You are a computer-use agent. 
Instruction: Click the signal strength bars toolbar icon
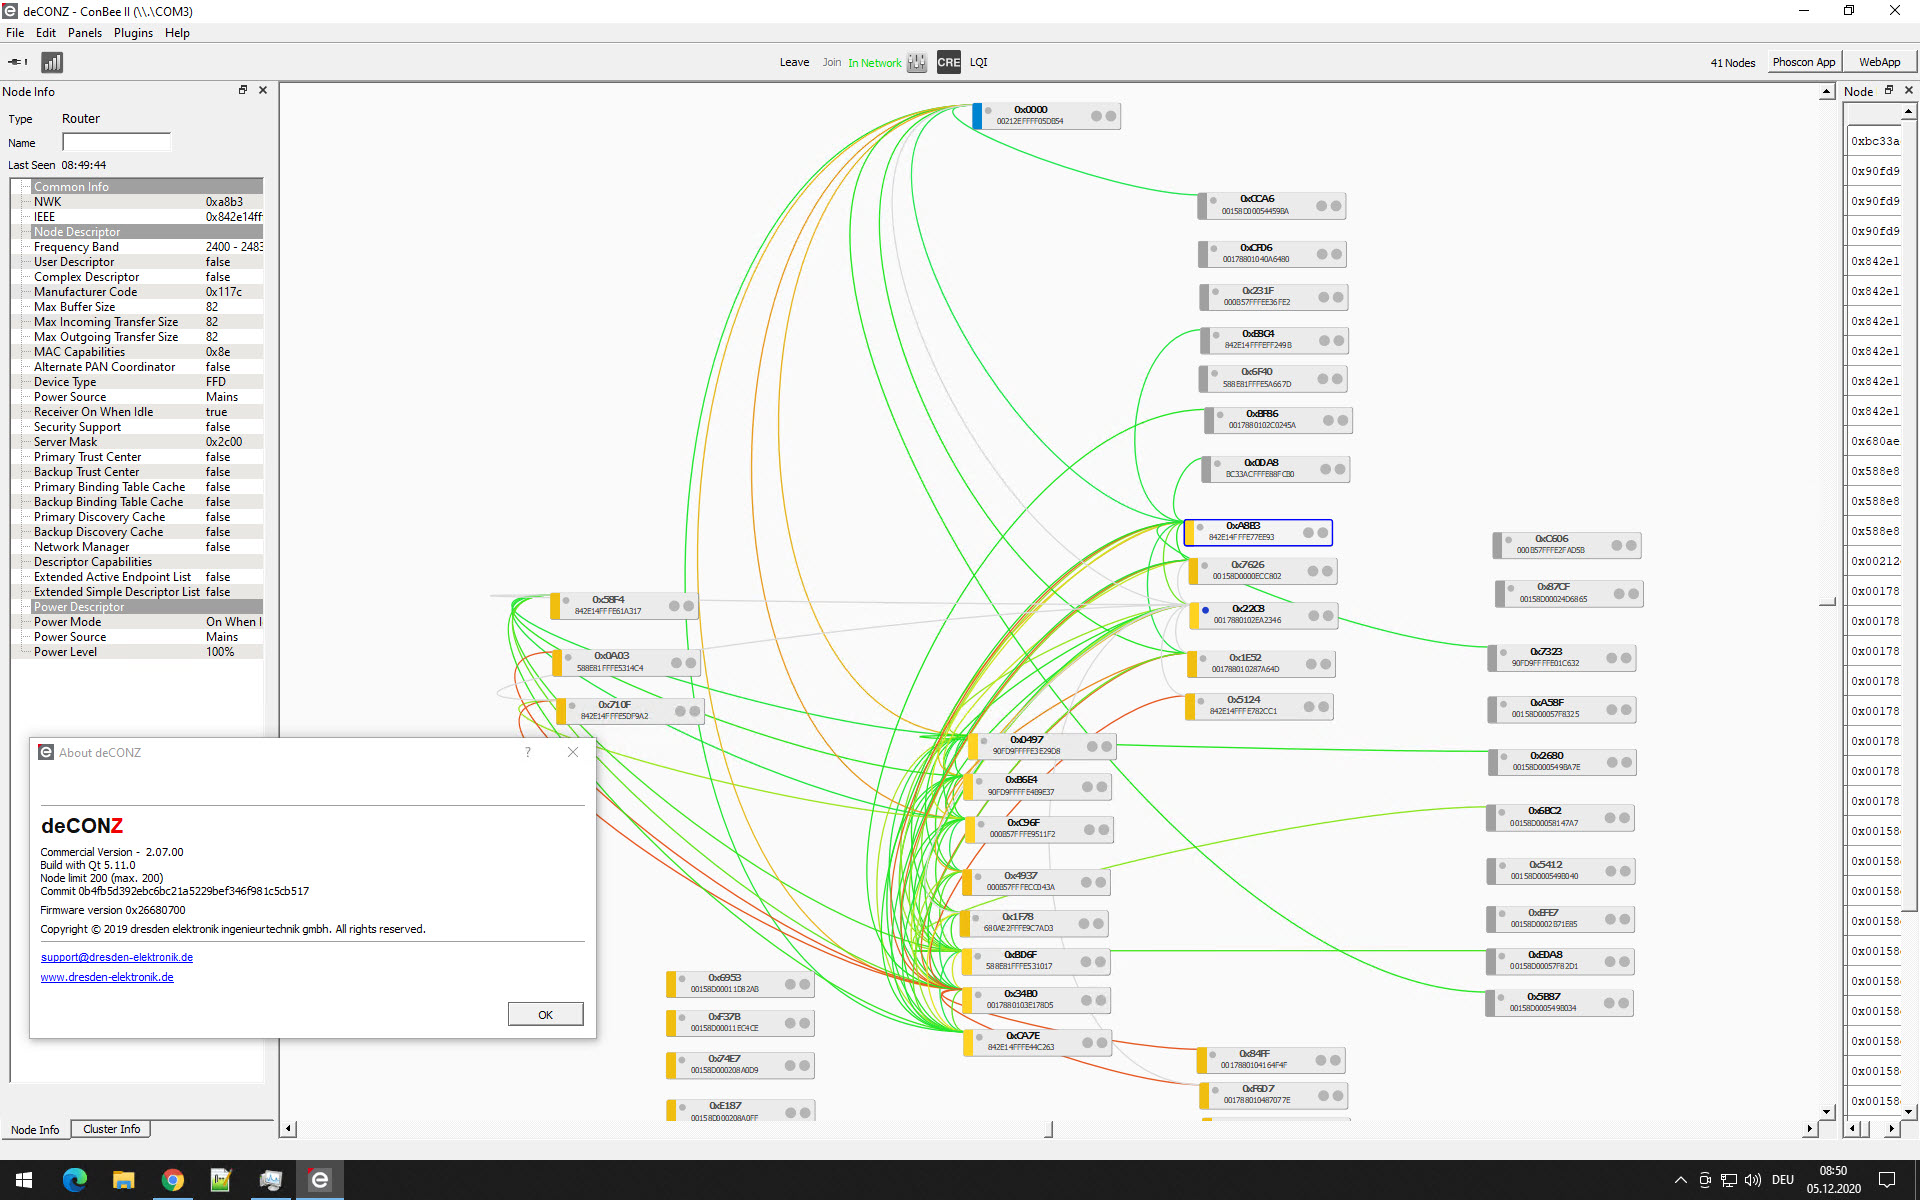52,62
